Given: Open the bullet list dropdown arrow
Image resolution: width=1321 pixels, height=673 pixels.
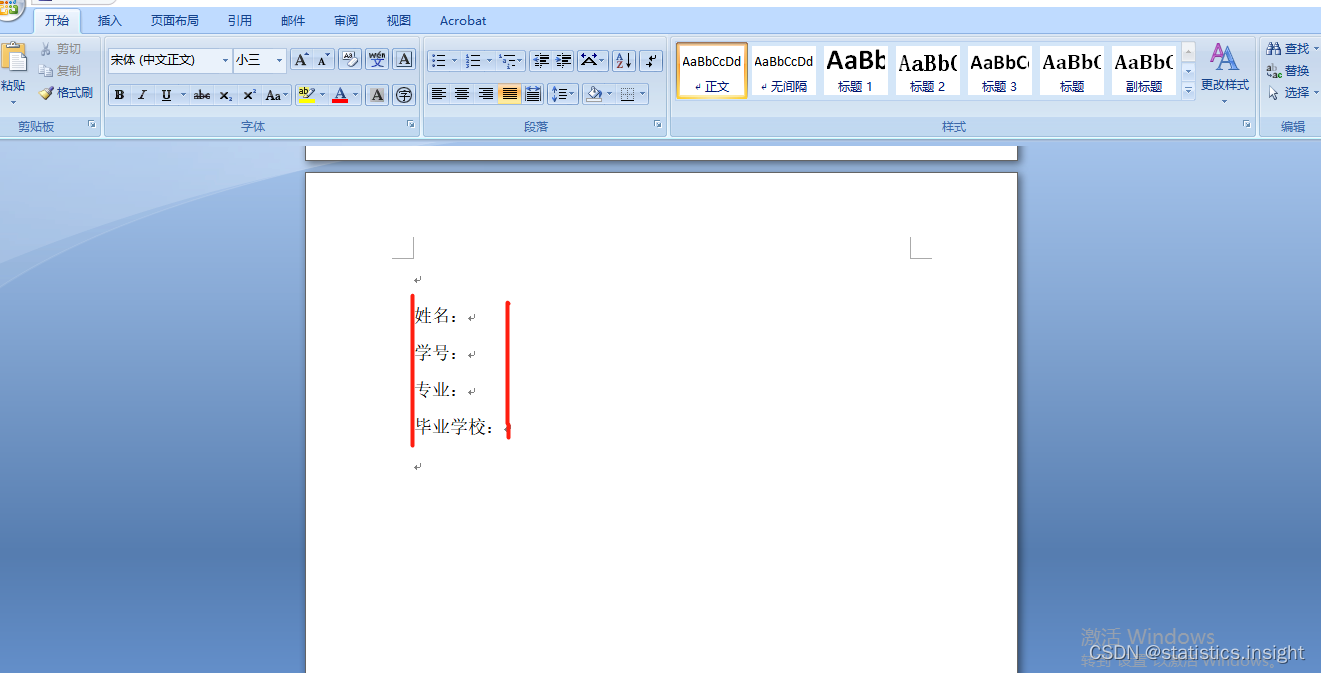Looking at the screenshot, I should coord(454,61).
